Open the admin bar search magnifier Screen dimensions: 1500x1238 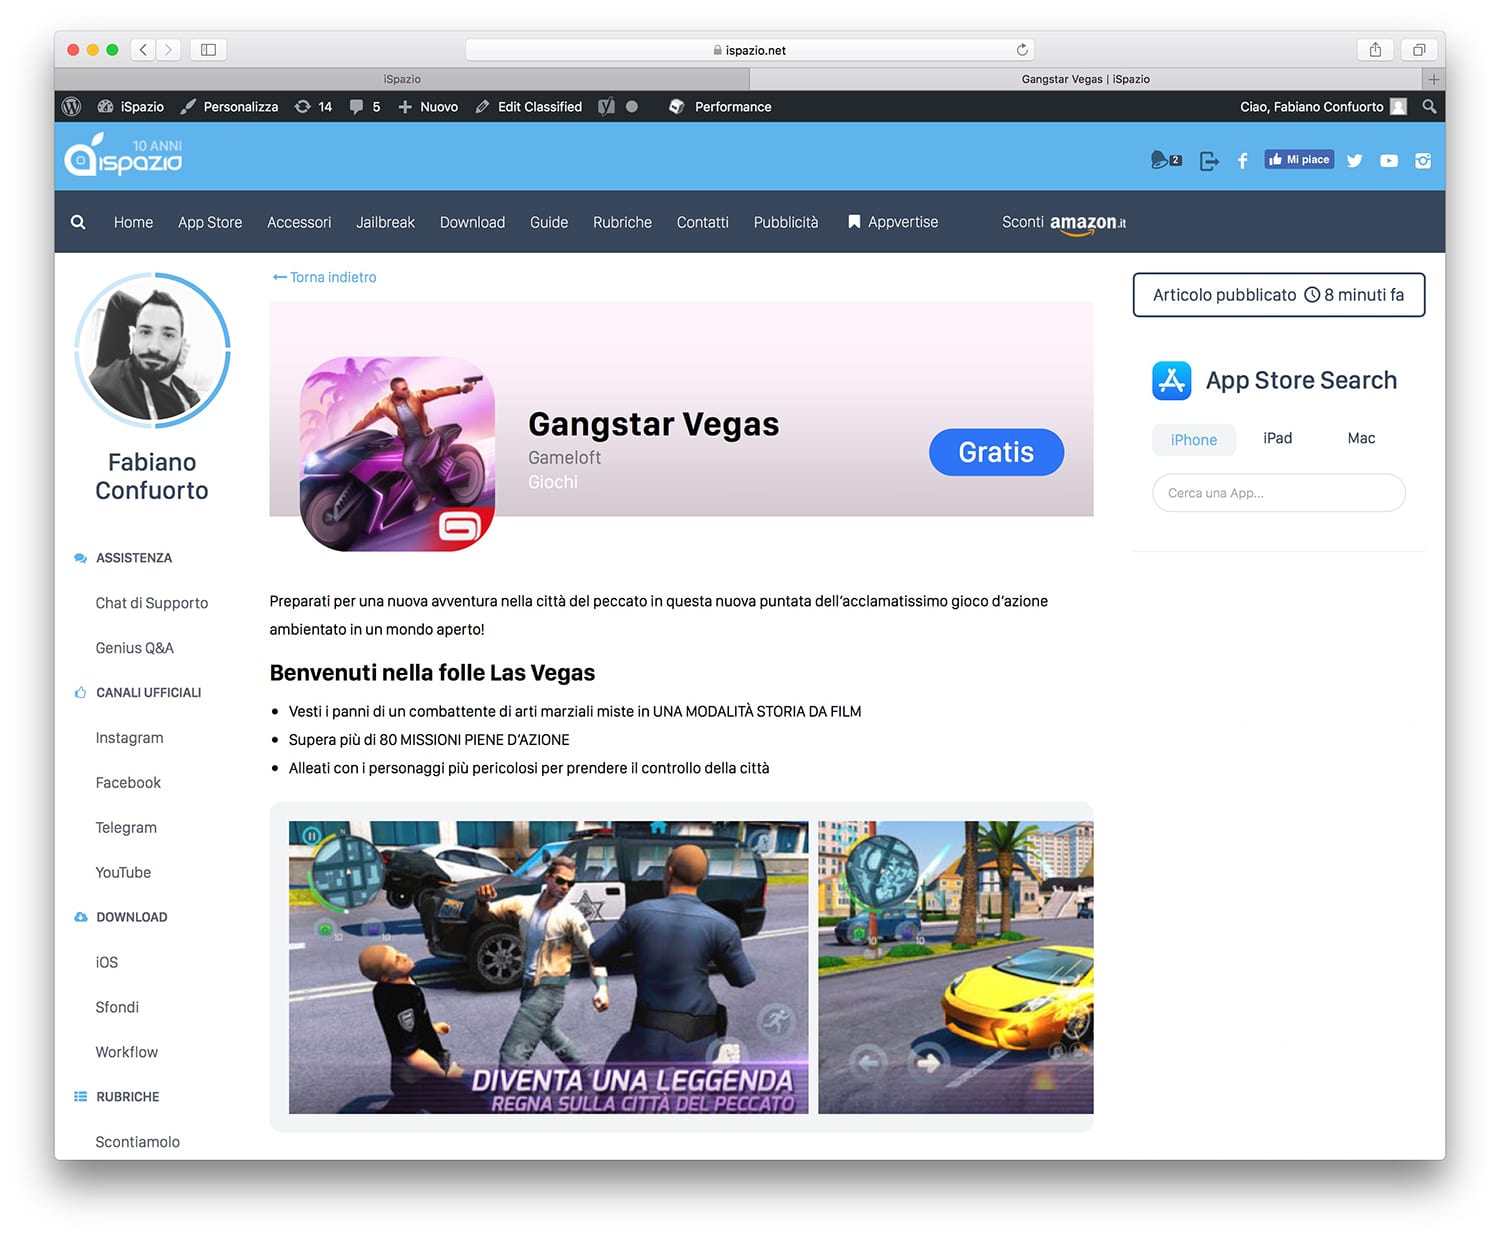pyautogui.click(x=1429, y=107)
